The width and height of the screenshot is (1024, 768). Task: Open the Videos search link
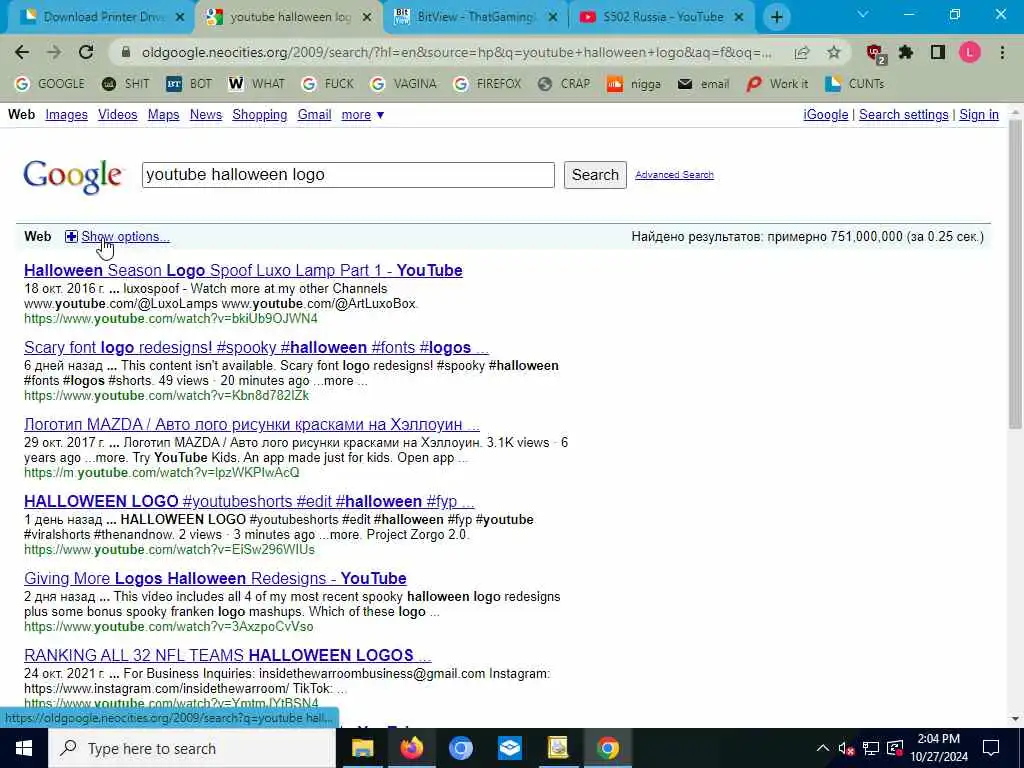[x=118, y=115]
